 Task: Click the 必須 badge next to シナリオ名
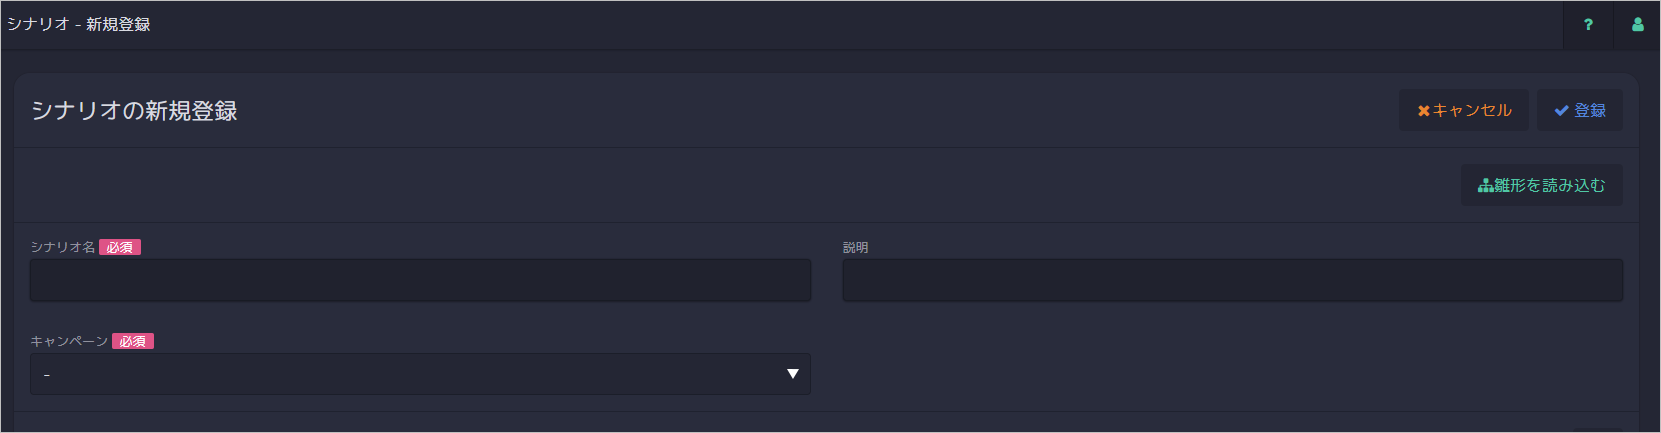(120, 247)
